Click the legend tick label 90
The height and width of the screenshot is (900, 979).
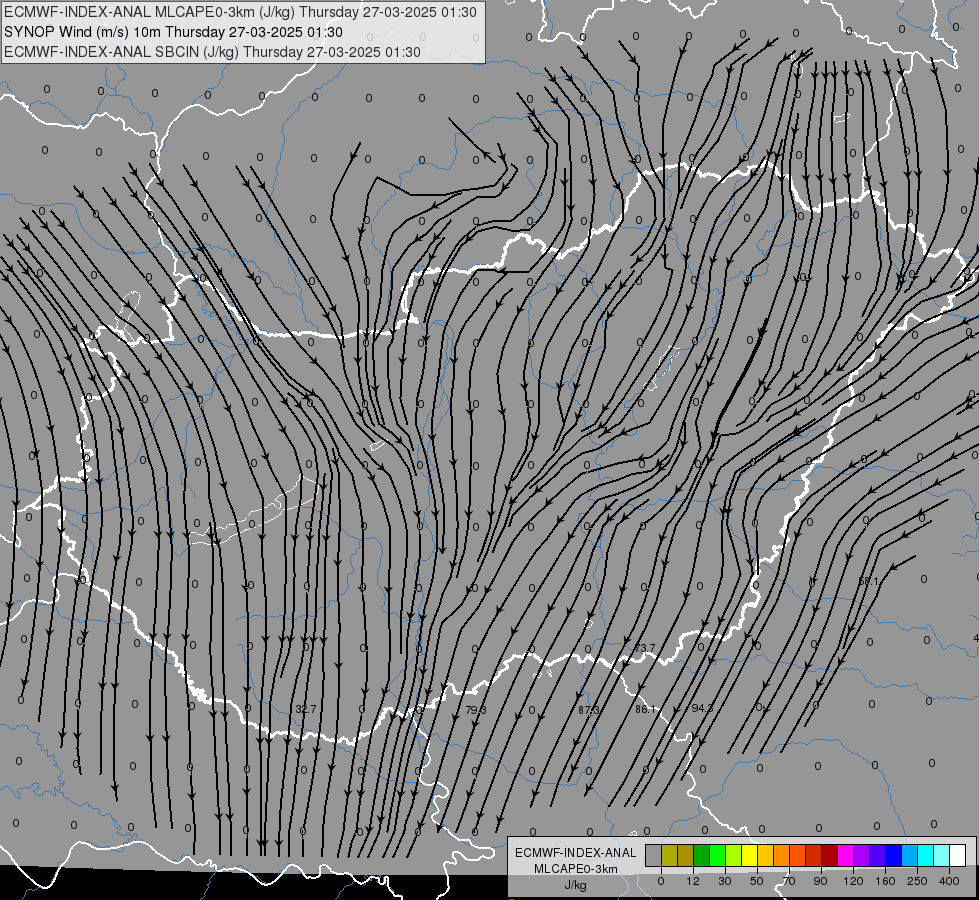pyautogui.click(x=821, y=881)
